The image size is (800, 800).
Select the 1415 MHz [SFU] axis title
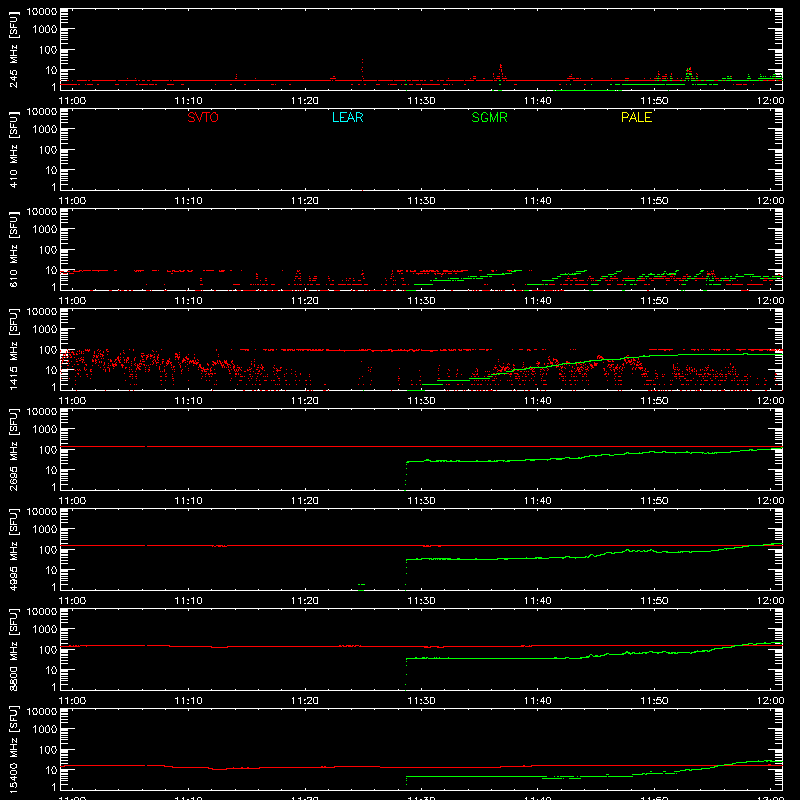coord(13,349)
